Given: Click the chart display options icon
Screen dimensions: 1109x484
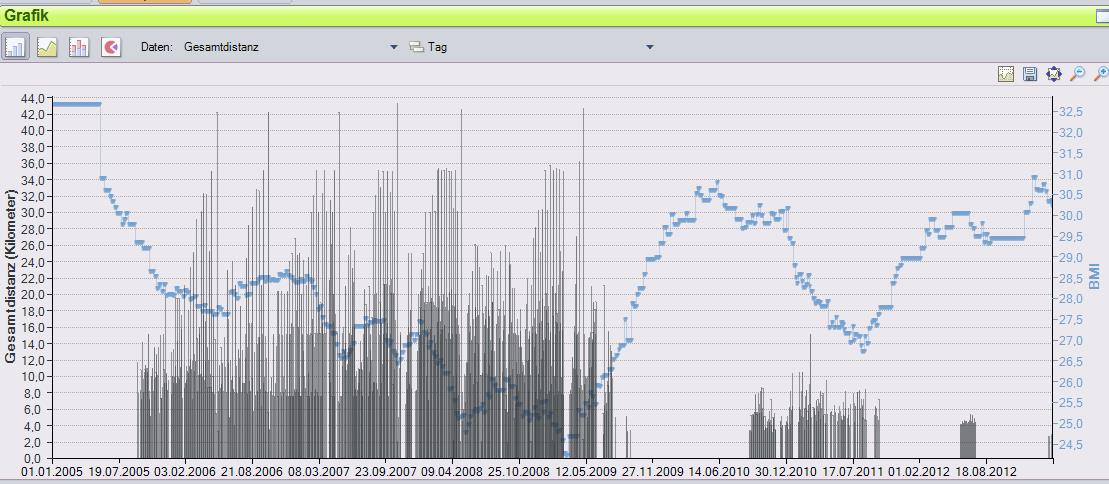Looking at the screenshot, I should (x=1006, y=74).
